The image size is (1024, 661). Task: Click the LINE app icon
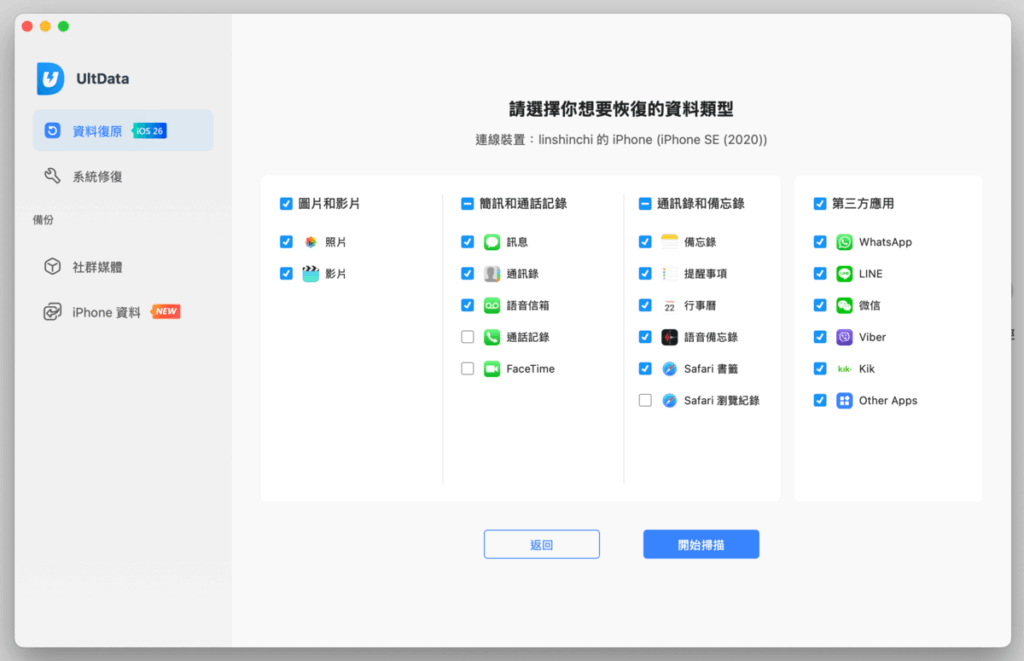tap(845, 273)
